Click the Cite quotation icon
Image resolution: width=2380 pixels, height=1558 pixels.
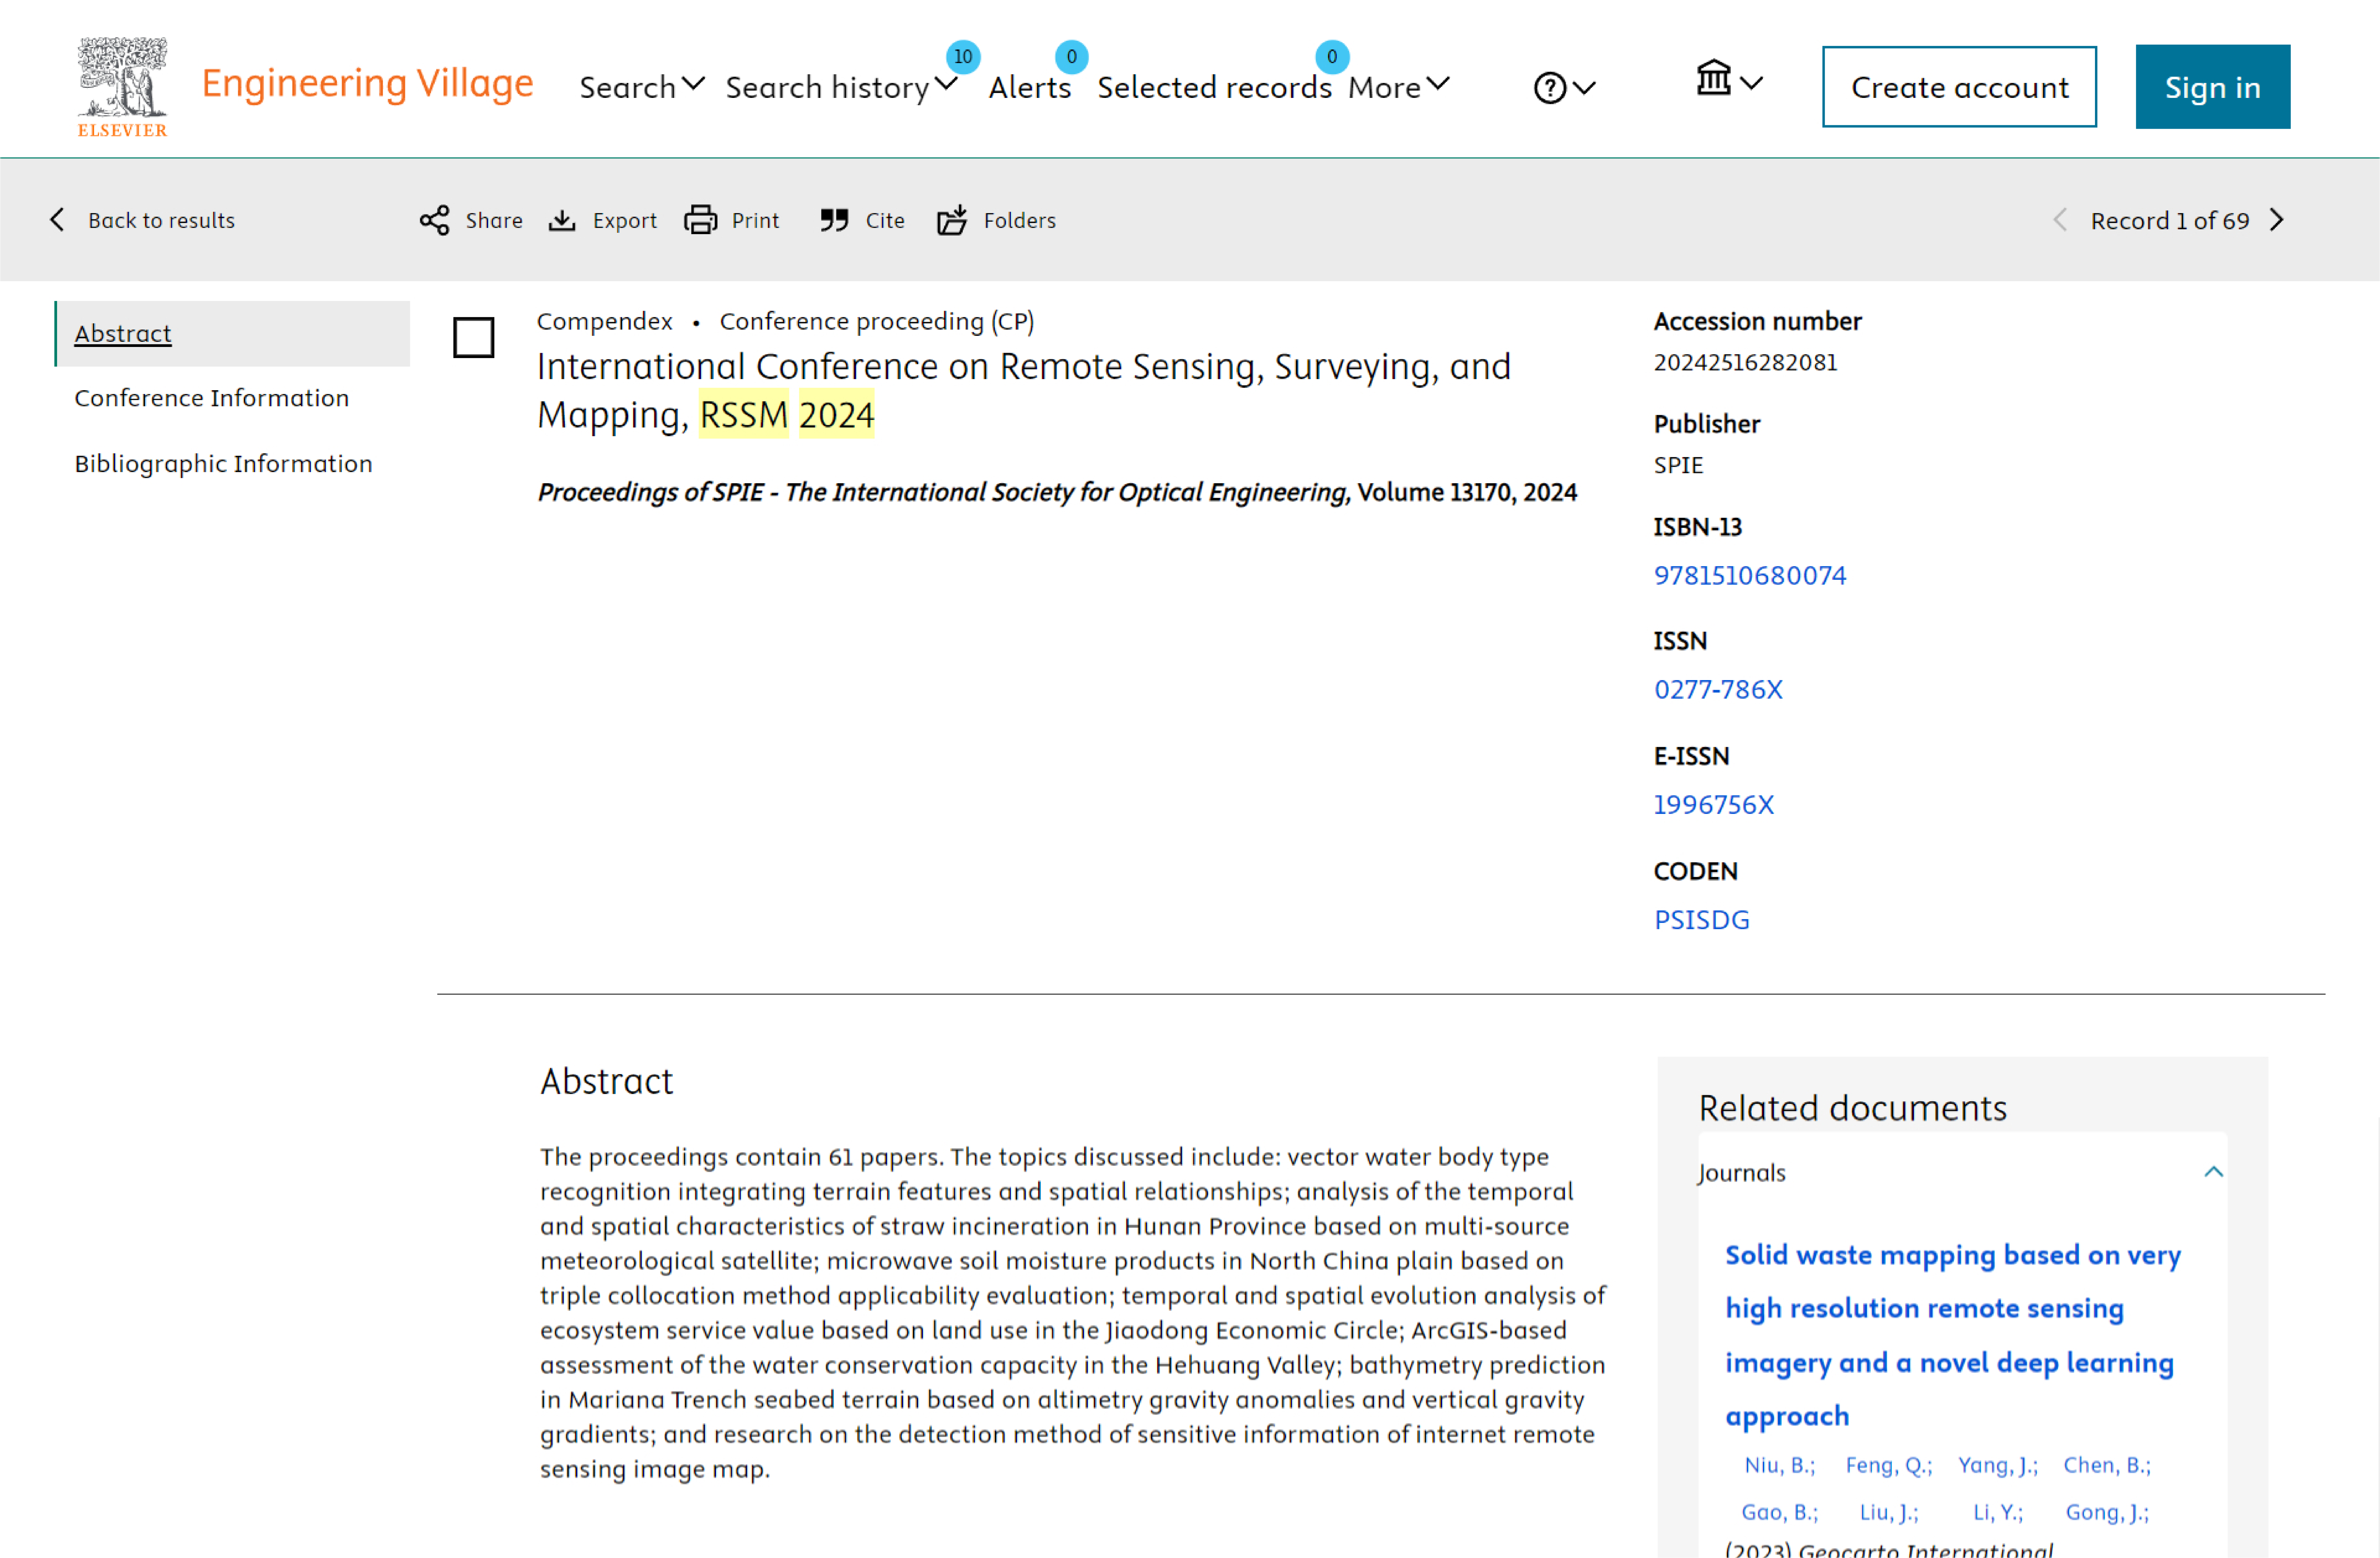click(x=834, y=220)
